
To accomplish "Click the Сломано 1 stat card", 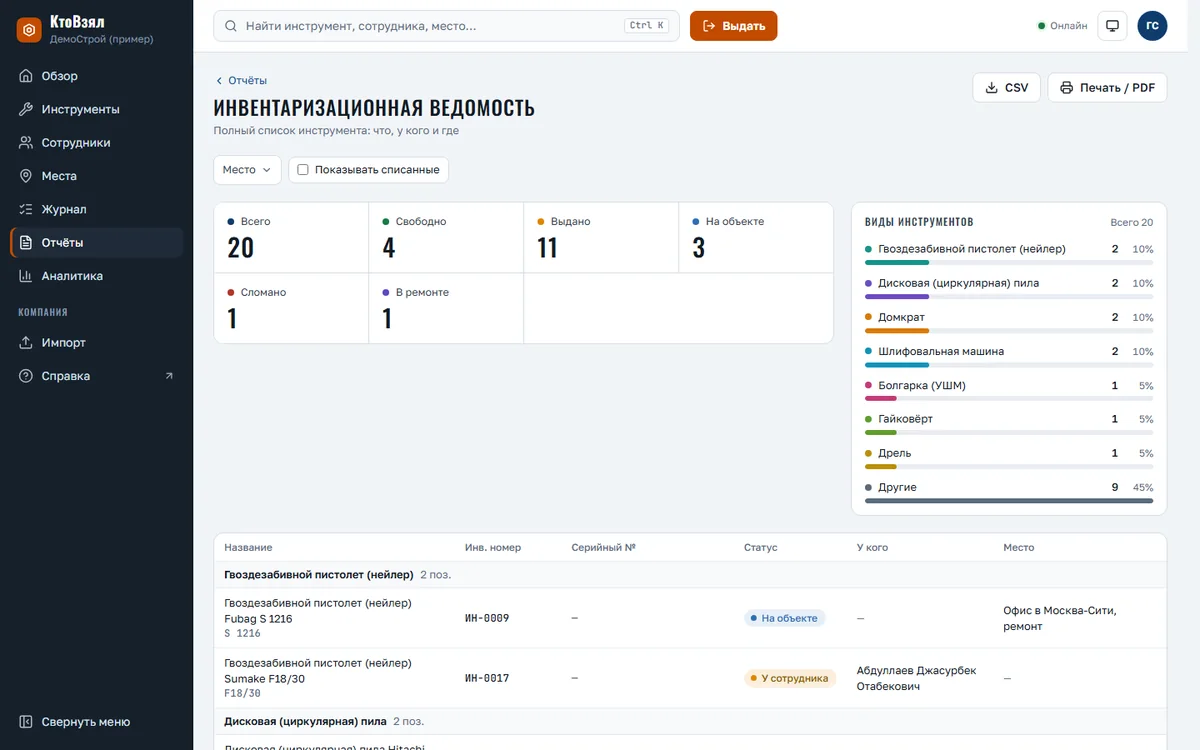I will 291,308.
